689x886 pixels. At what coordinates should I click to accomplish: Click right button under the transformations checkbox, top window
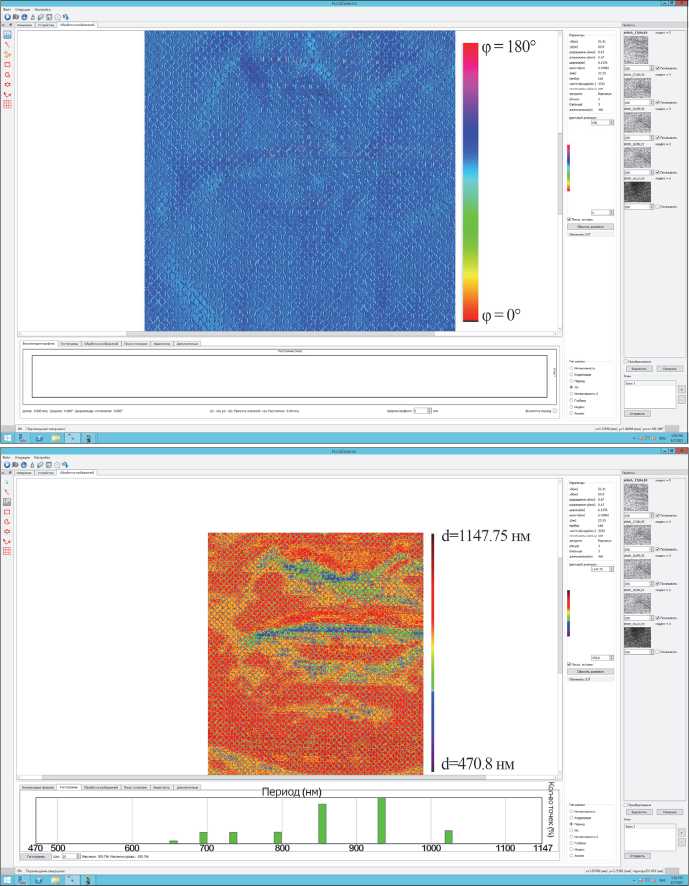point(669,369)
